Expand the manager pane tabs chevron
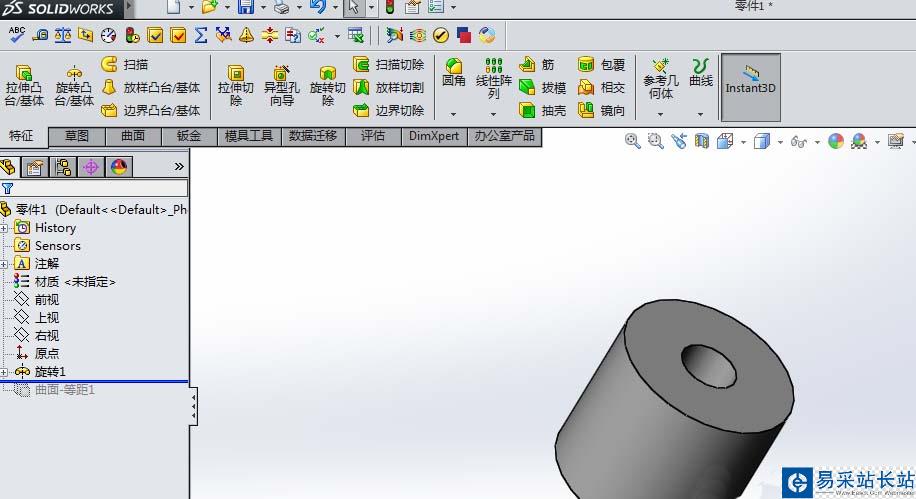 point(179,167)
